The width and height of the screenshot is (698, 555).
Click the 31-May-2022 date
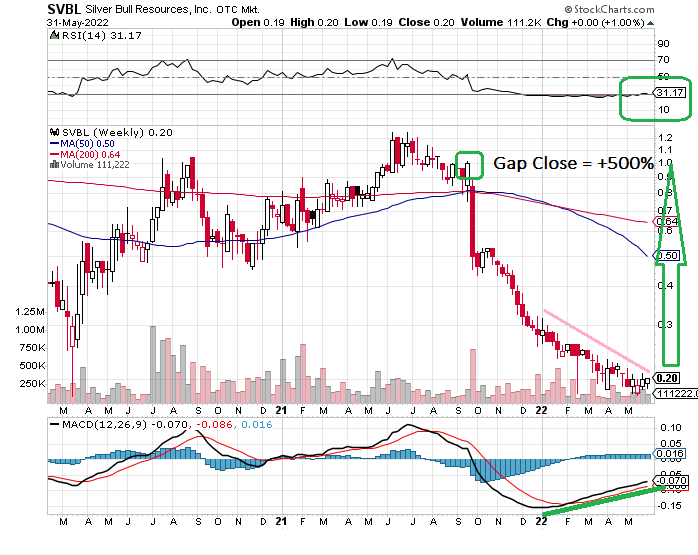tap(78, 23)
